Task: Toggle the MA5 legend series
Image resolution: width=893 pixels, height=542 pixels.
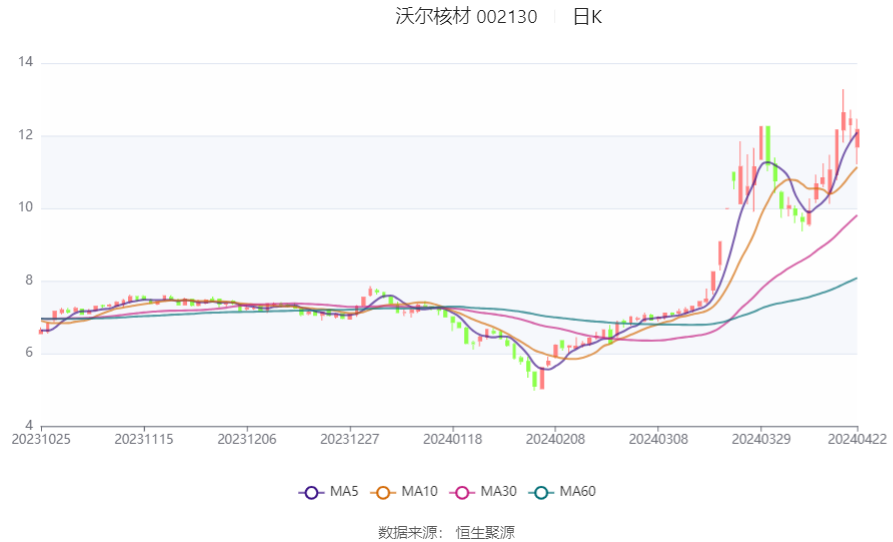Action: click(329, 492)
